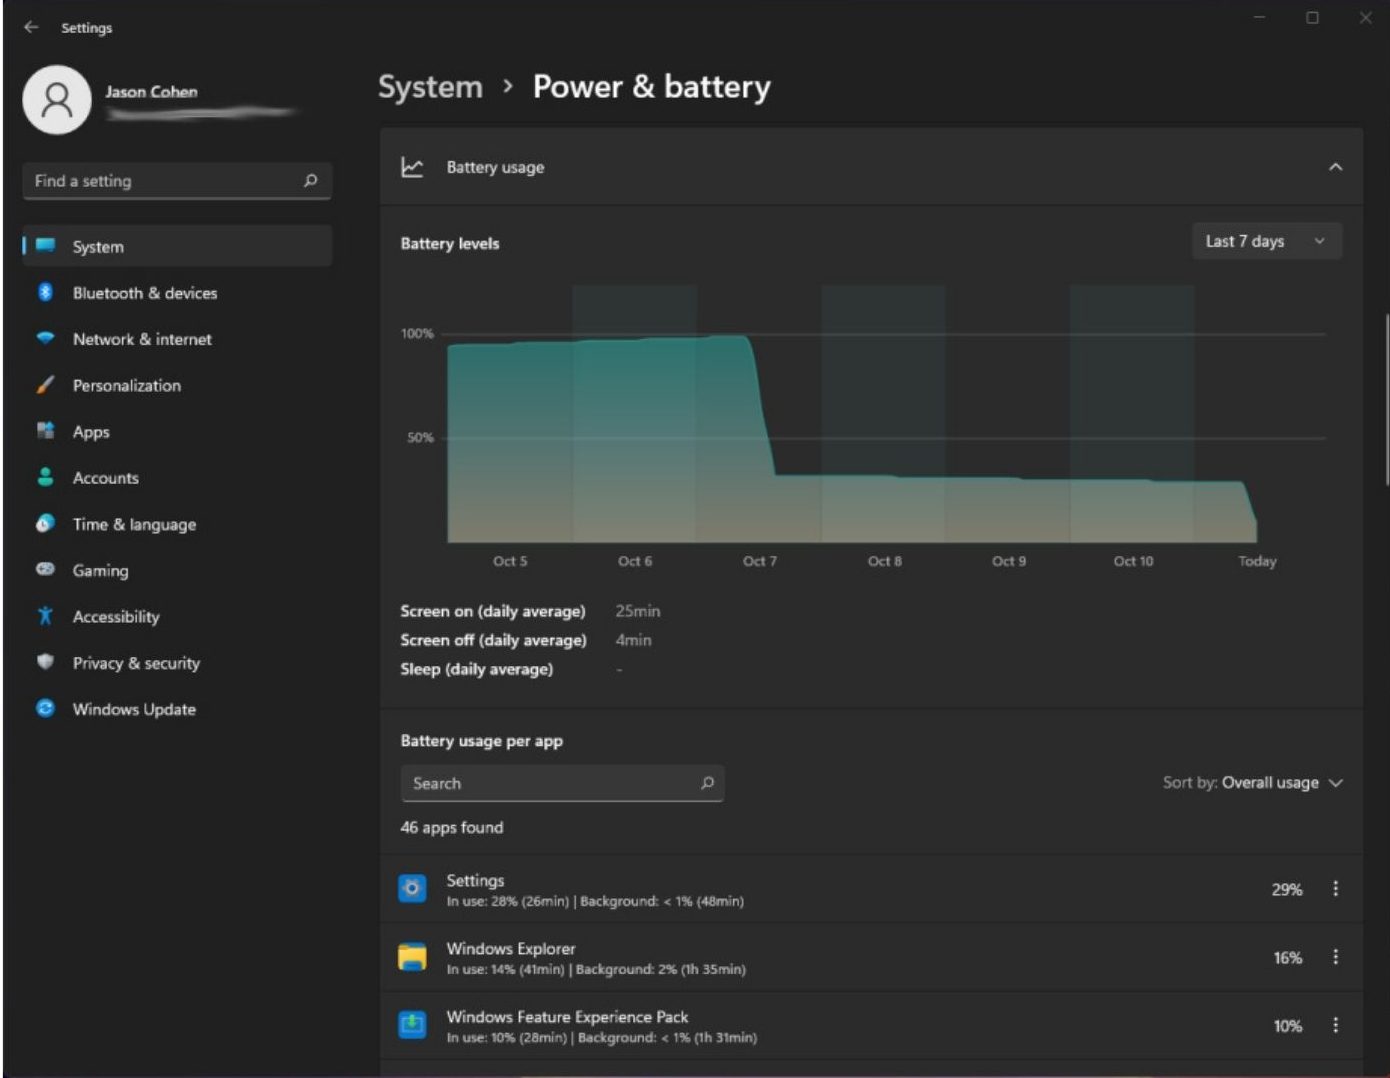Open more options for Settings app
The width and height of the screenshot is (1390, 1078).
coord(1335,888)
